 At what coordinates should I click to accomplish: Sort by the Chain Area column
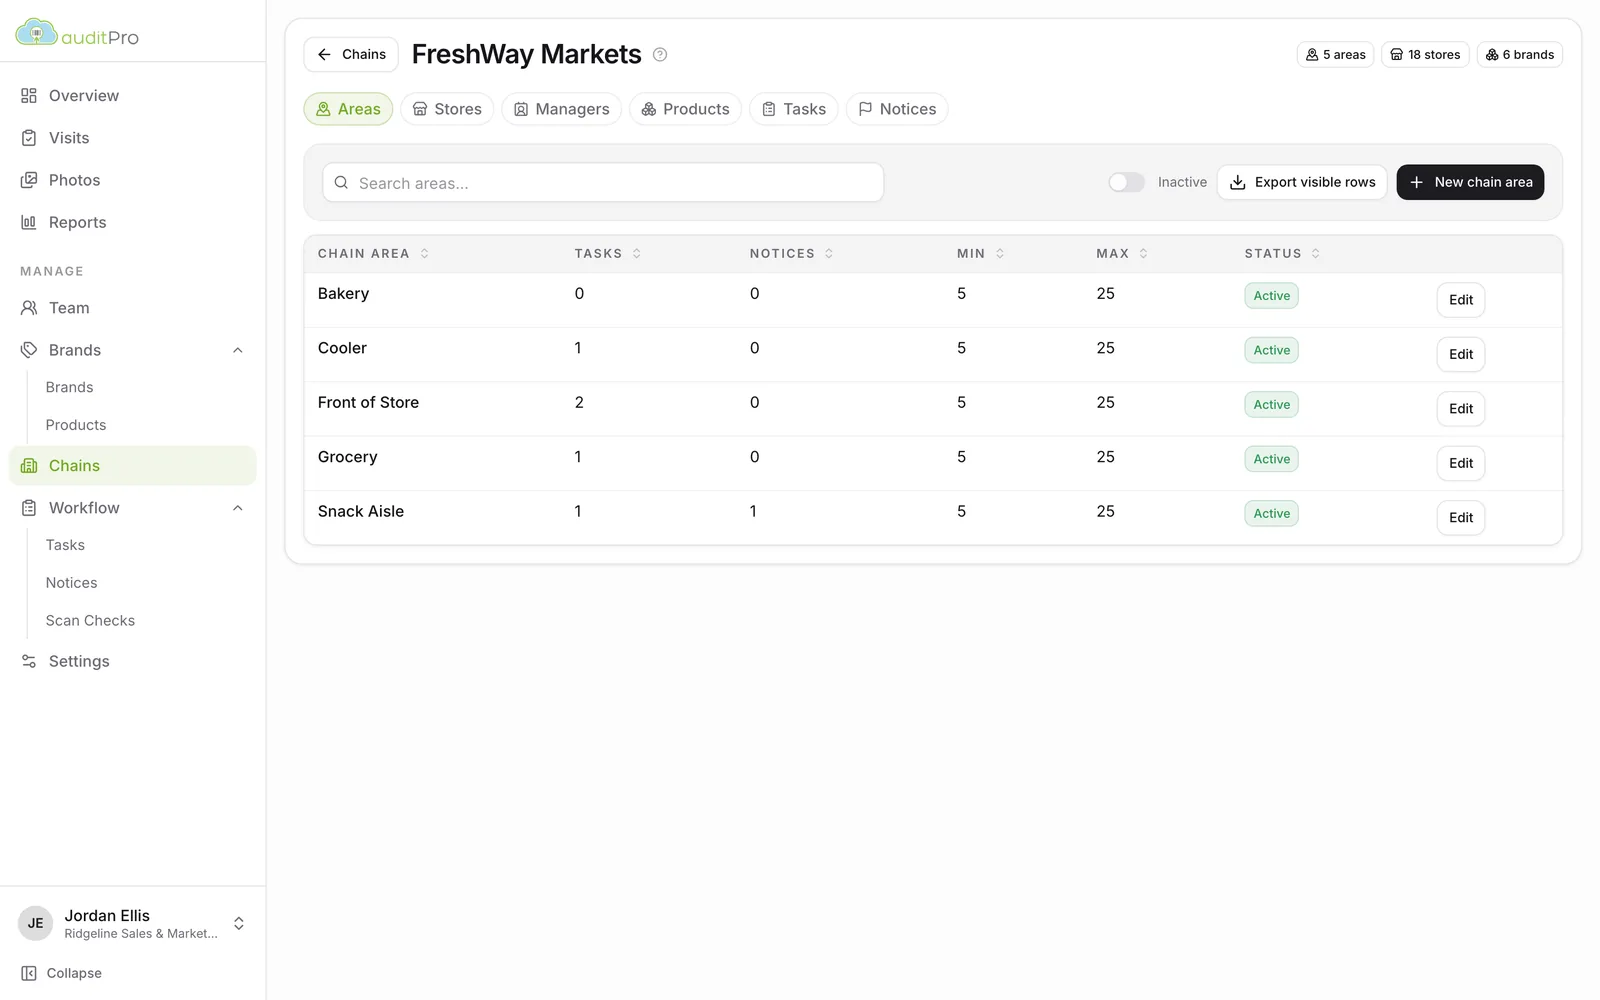click(373, 254)
